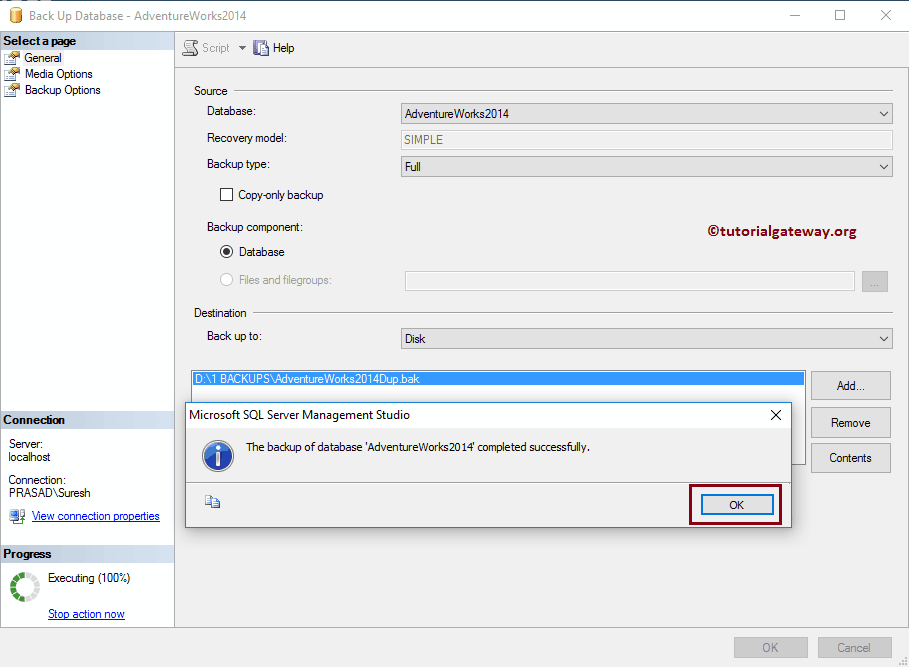
Task: Maximize the Back Up Database window
Action: pos(840,16)
